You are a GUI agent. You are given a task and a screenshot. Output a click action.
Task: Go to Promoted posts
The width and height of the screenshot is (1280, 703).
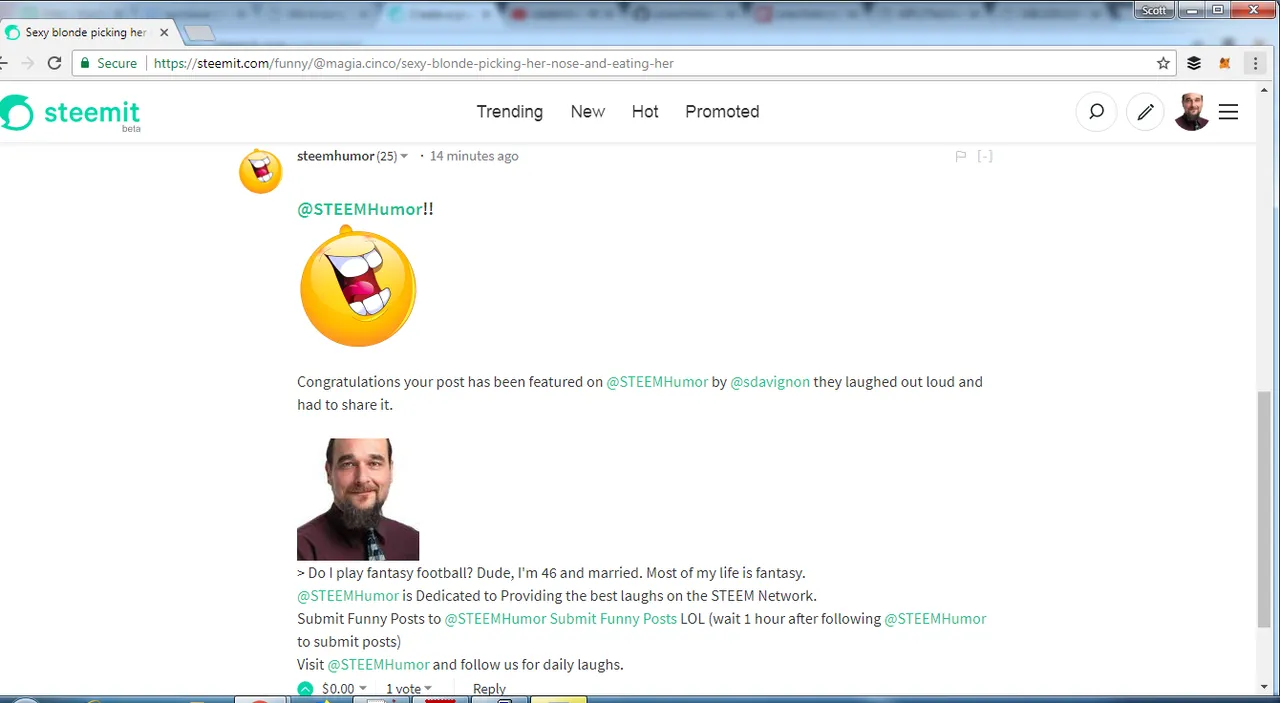coord(722,112)
